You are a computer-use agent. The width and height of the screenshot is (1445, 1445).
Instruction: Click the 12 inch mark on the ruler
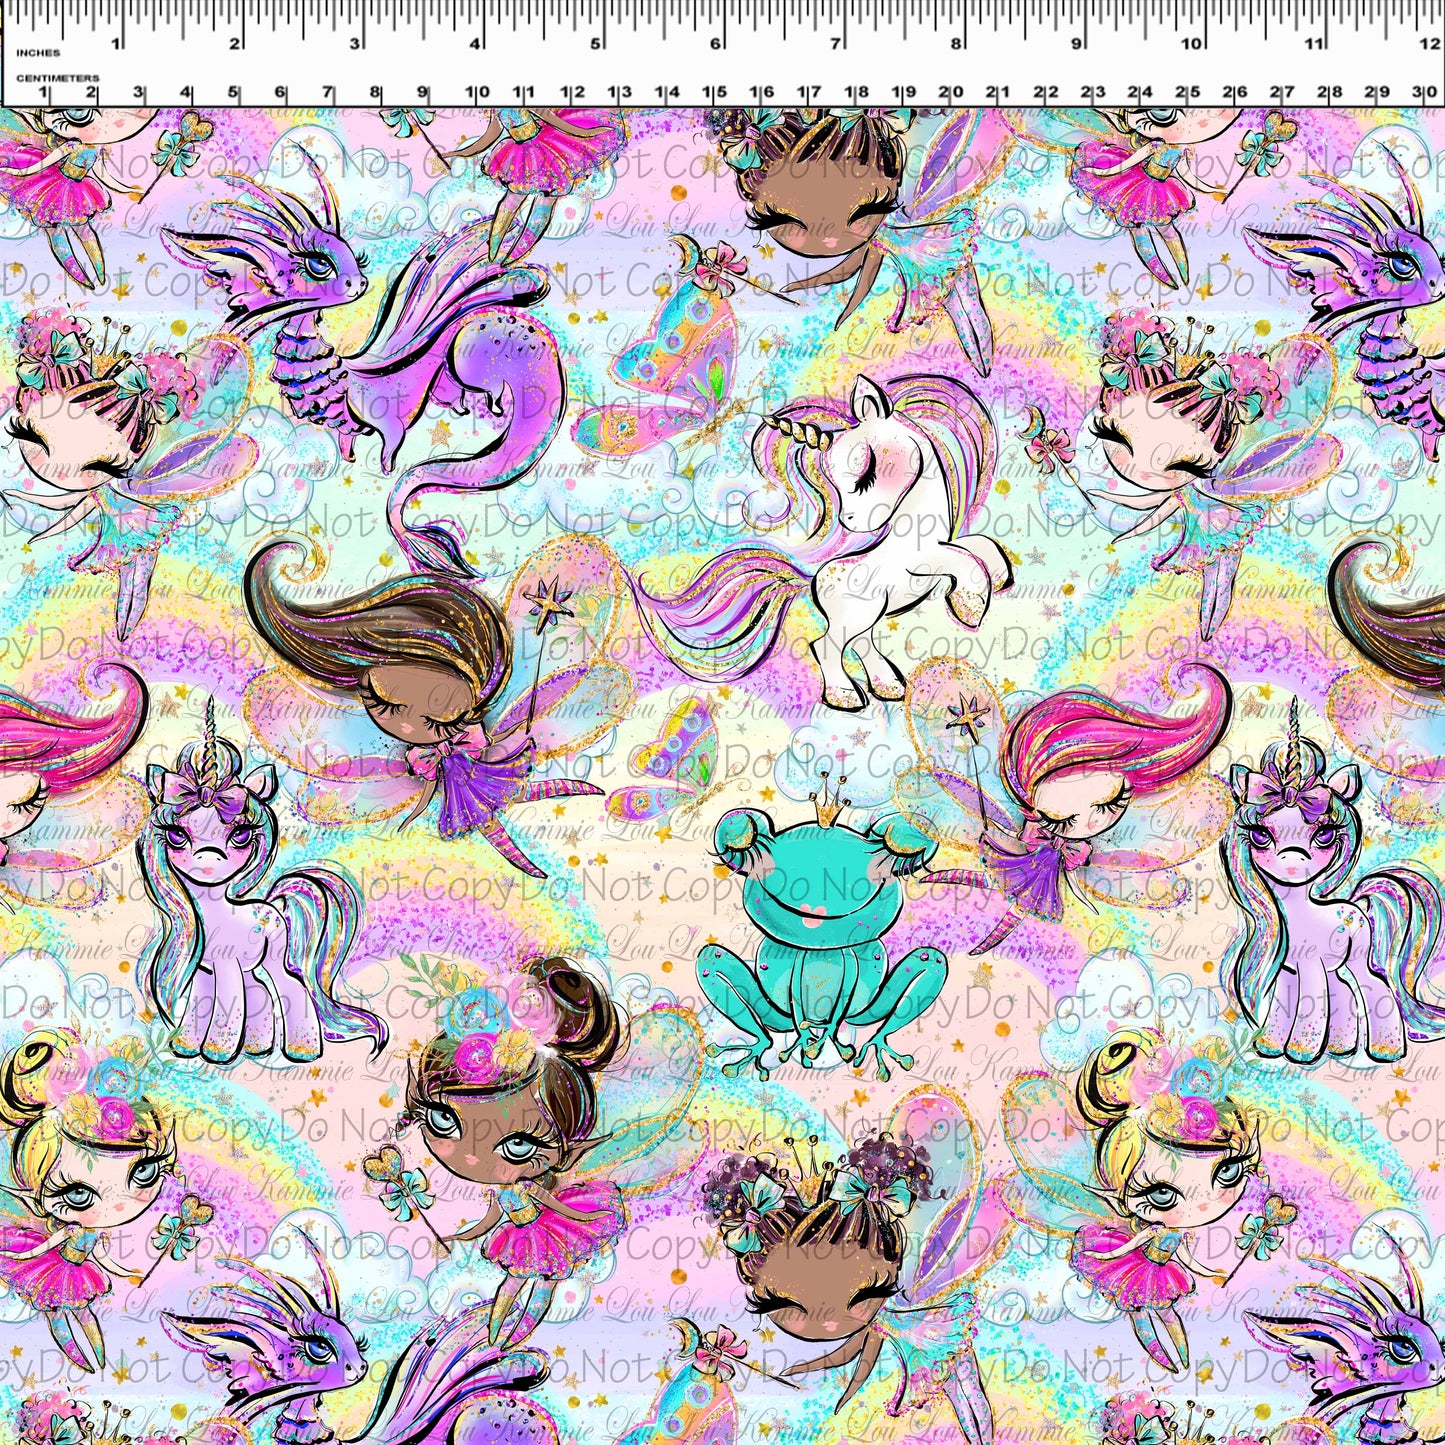click(x=1428, y=43)
